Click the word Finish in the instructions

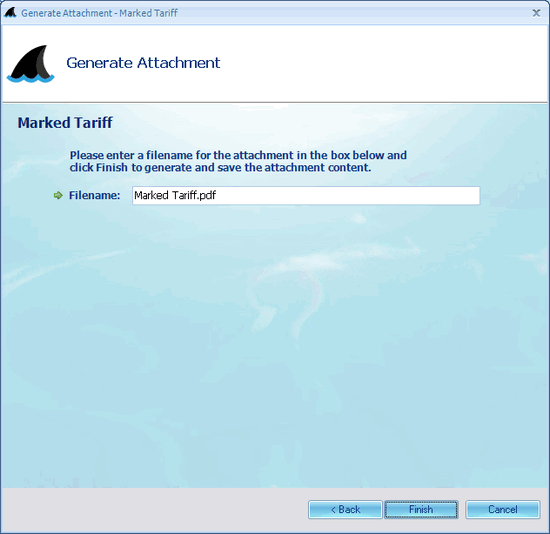click(x=112, y=167)
